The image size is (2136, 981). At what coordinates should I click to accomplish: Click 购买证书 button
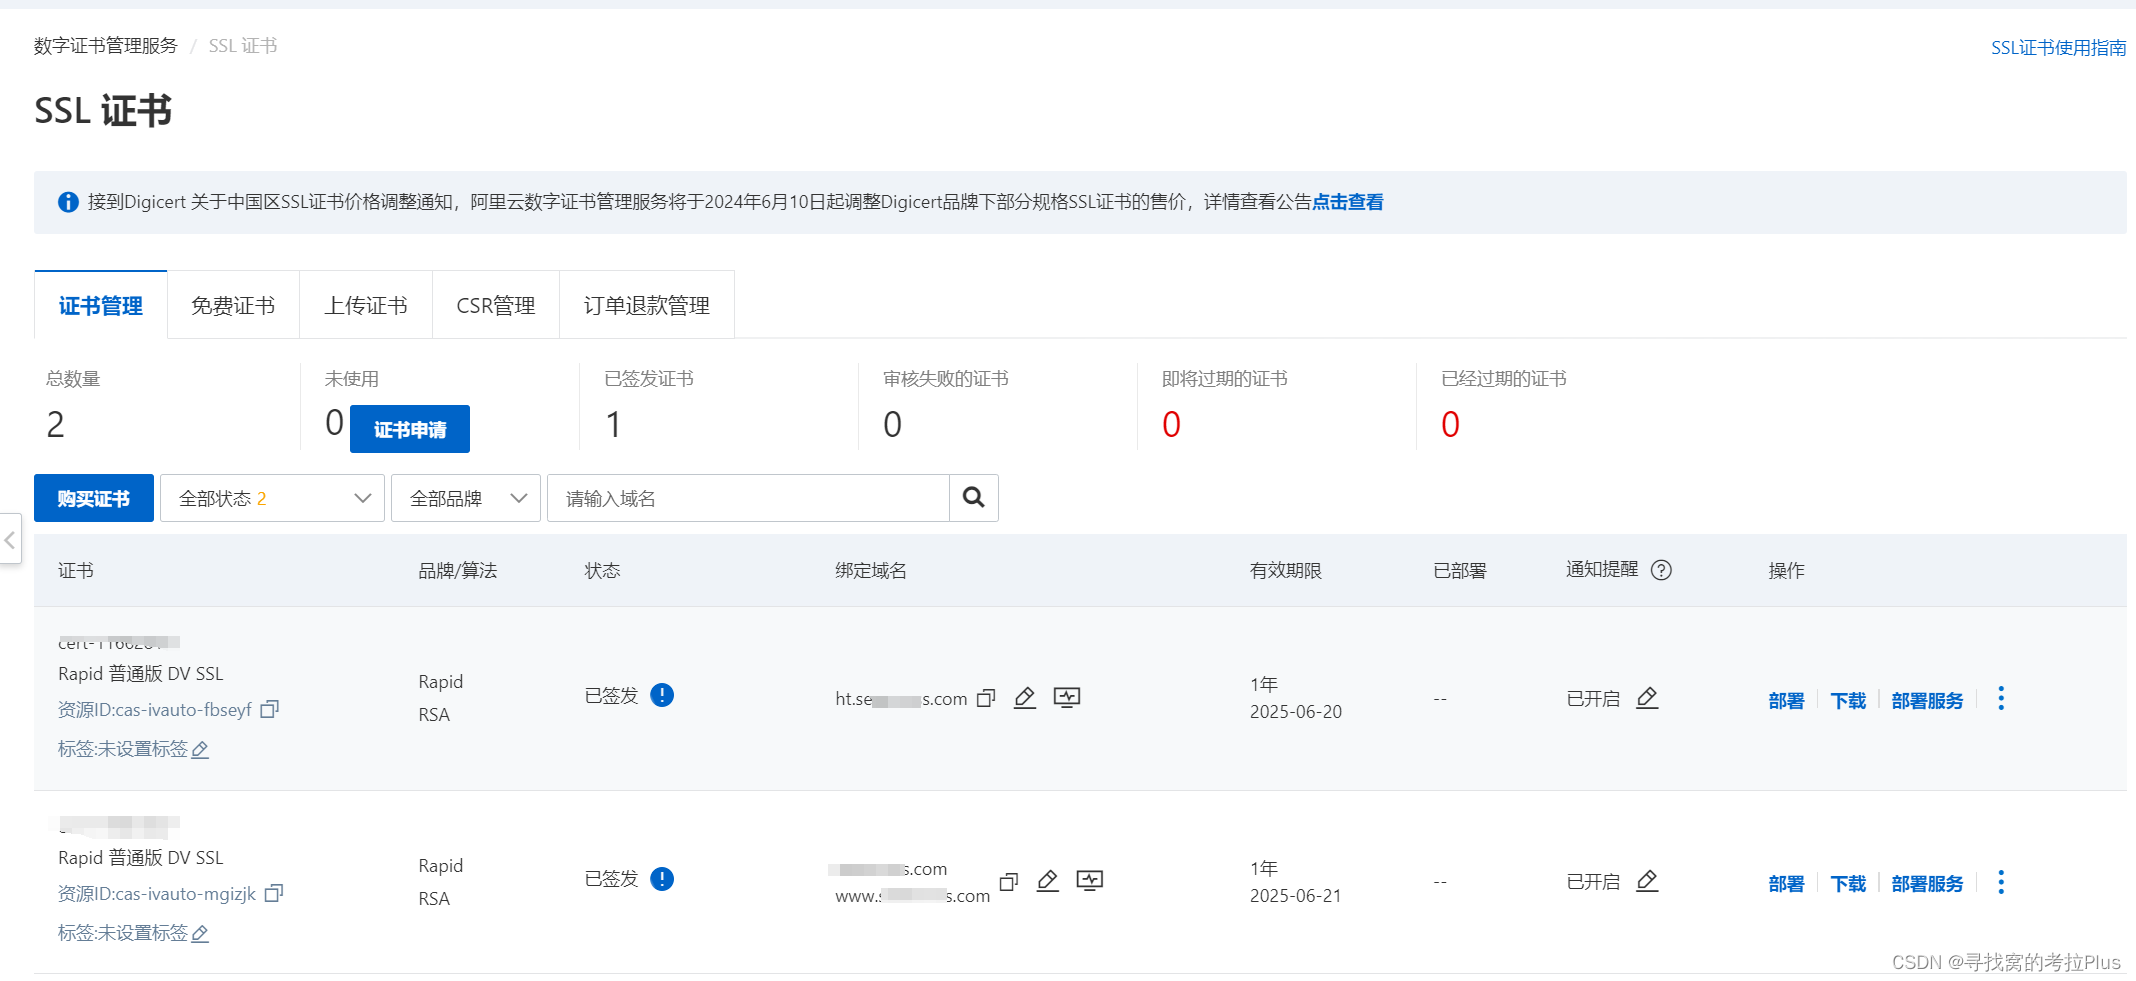point(94,498)
